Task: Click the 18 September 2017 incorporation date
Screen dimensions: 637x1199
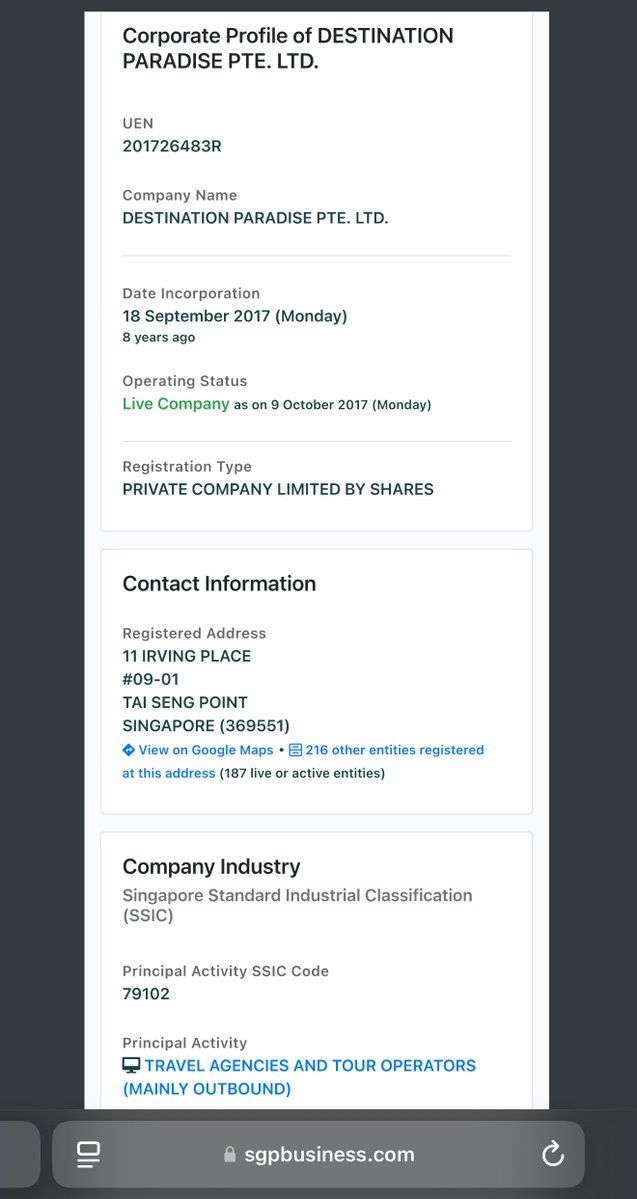Action: pyautogui.click(x=235, y=316)
